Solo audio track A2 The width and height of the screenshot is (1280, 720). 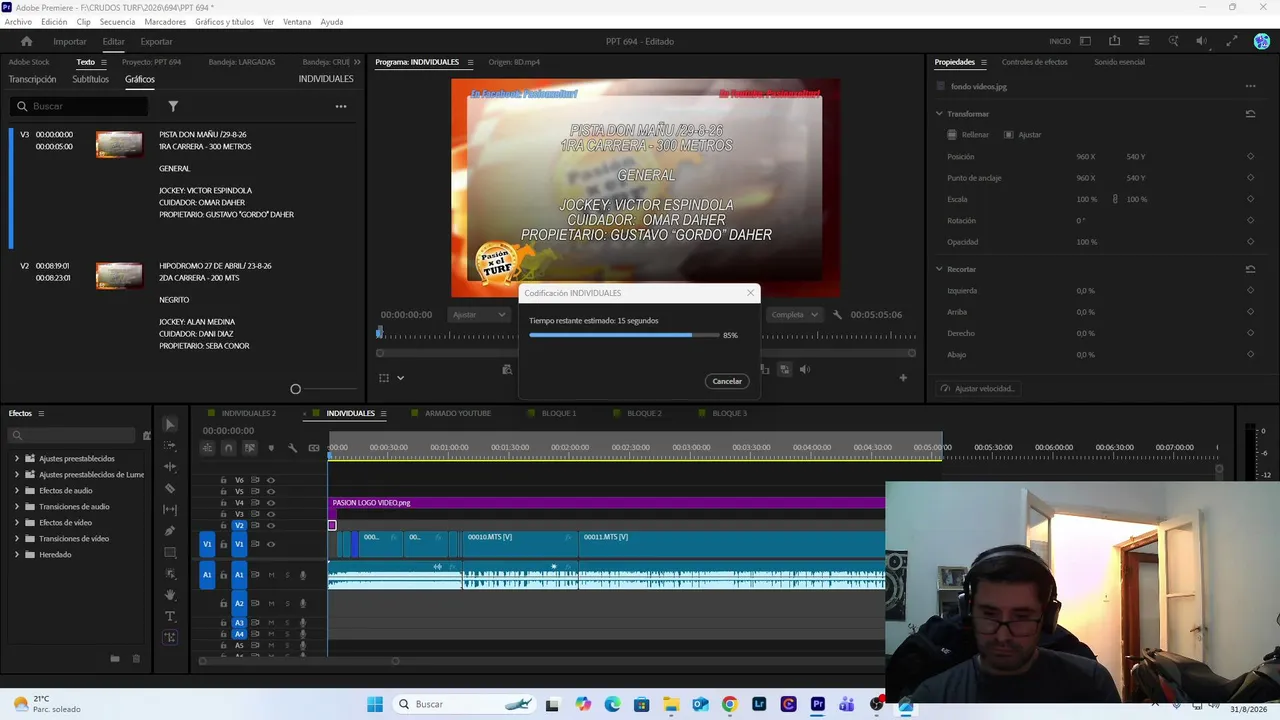[x=286, y=603]
